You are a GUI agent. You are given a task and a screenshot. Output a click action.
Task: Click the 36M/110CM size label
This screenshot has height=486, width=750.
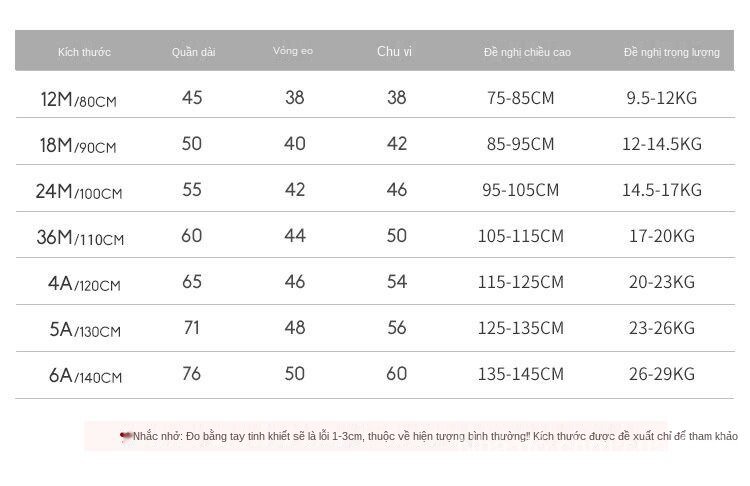[x=79, y=238]
